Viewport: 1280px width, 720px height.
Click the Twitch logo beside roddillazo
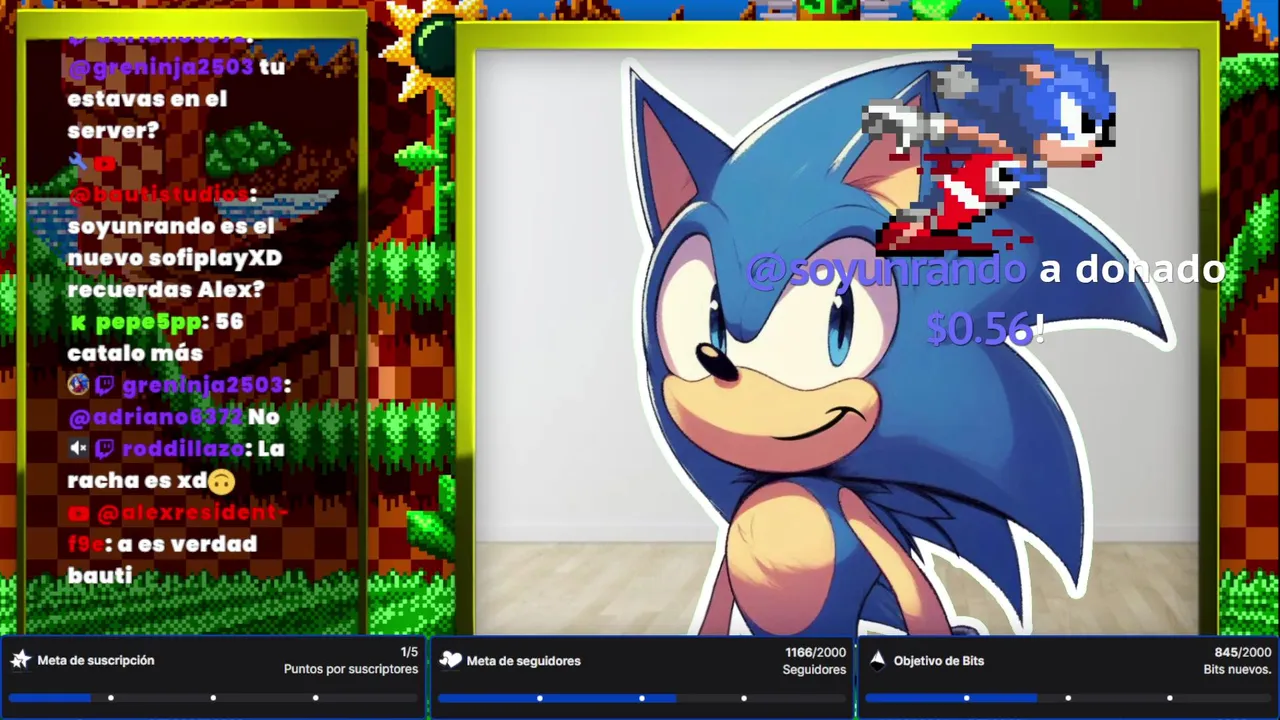pyautogui.click(x=105, y=449)
